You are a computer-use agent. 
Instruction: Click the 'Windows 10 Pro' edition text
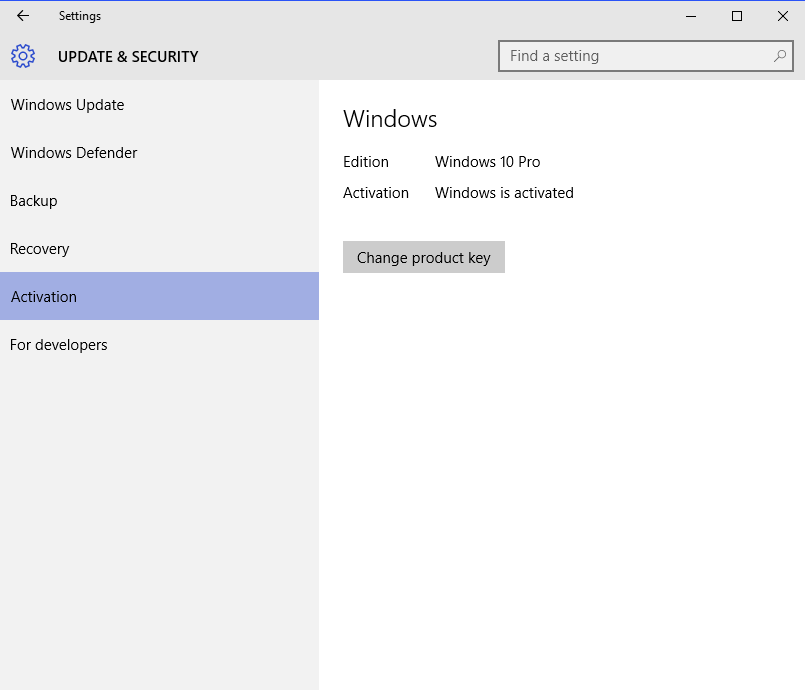[x=487, y=162]
